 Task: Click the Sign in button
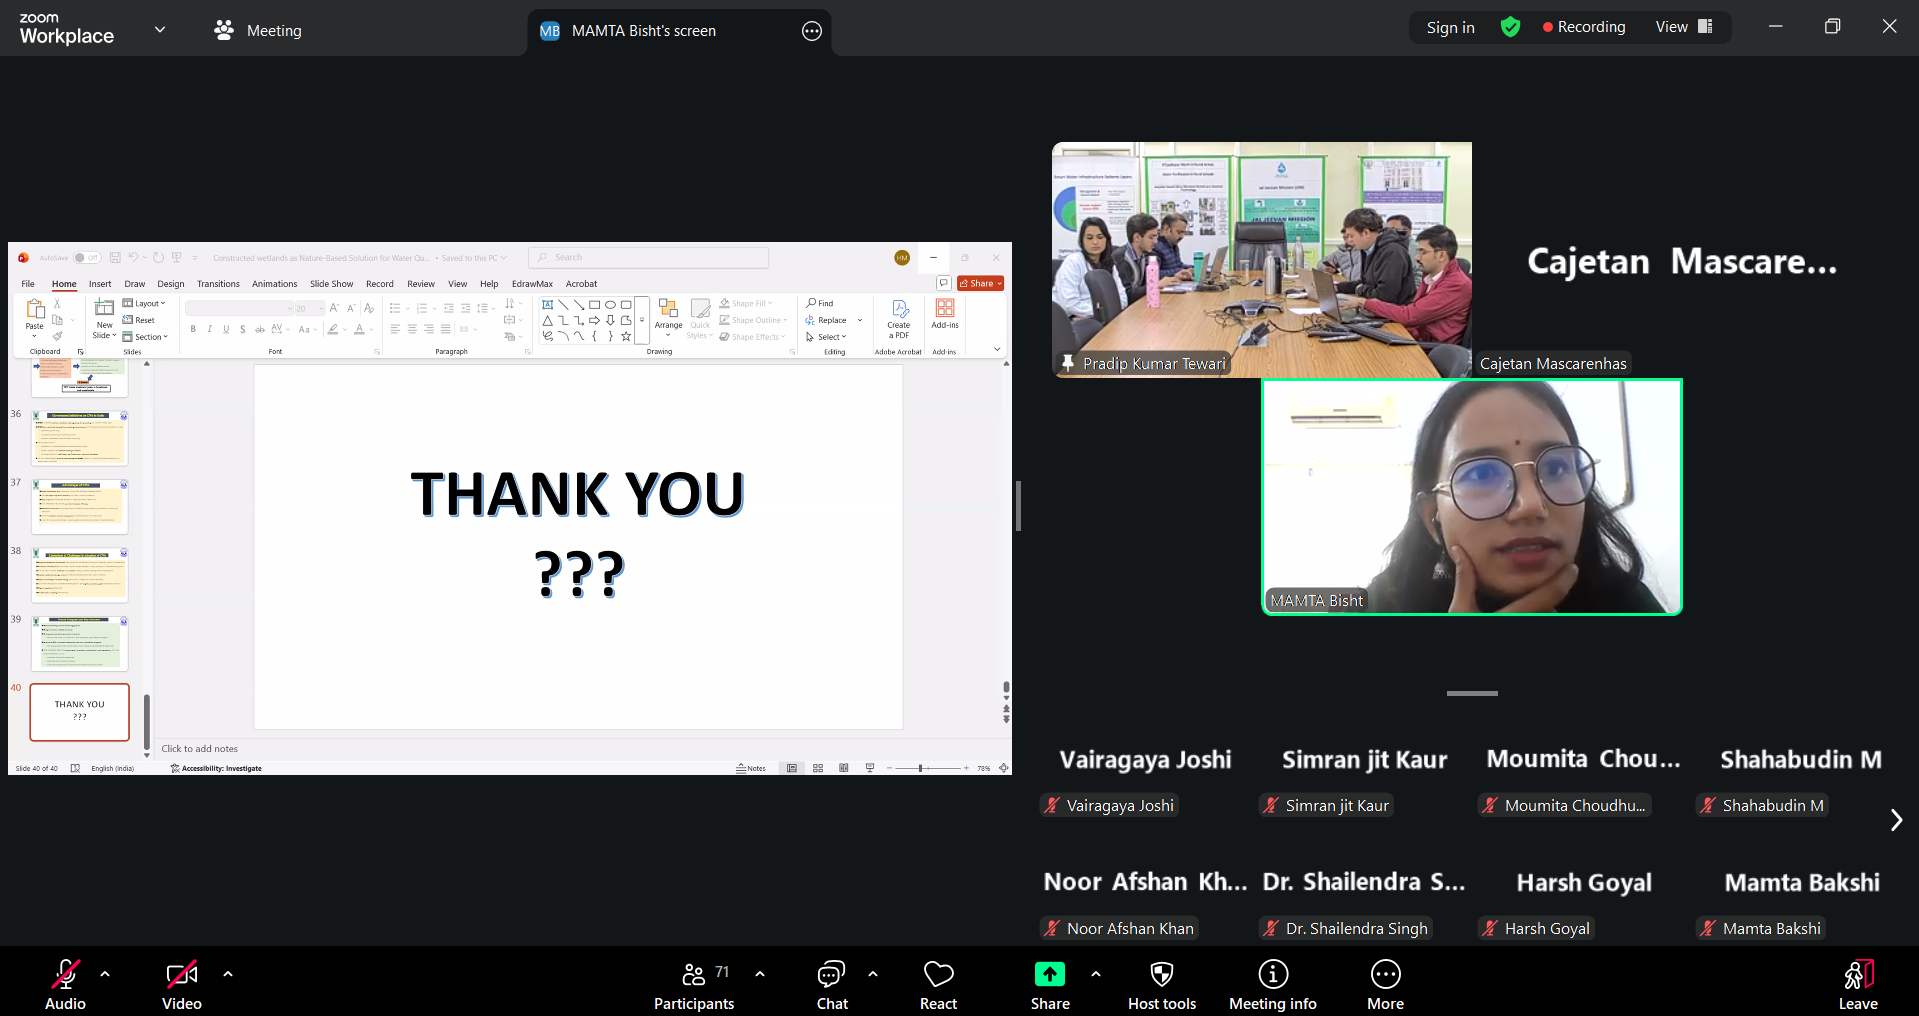pos(1450,27)
